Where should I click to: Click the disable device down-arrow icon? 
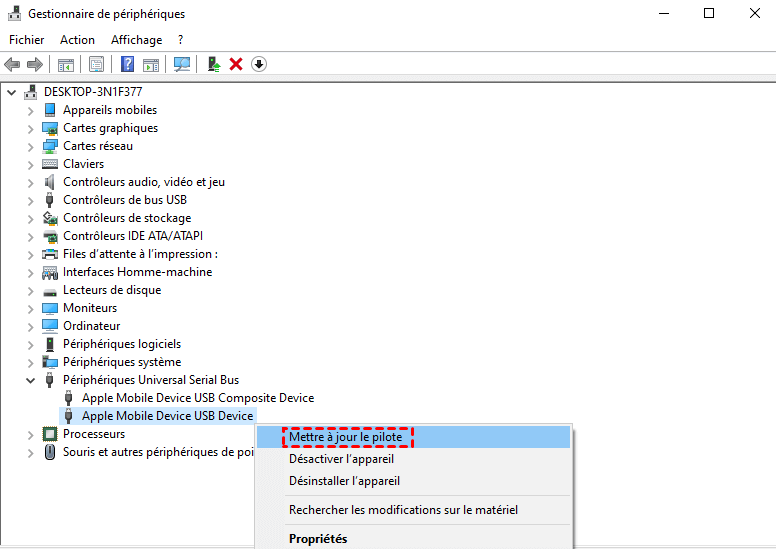click(x=259, y=64)
